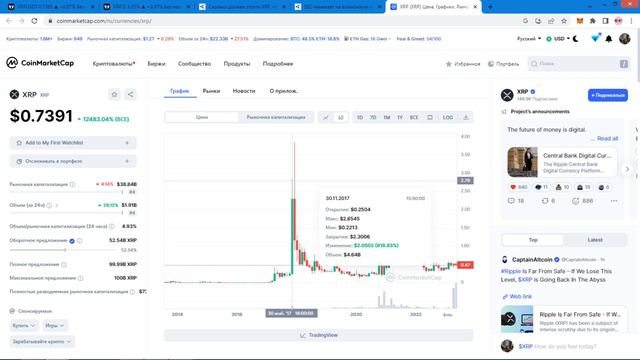Screen dimensions: 640x360
Task: Star XRP as a favorite coin
Action: coord(114,94)
